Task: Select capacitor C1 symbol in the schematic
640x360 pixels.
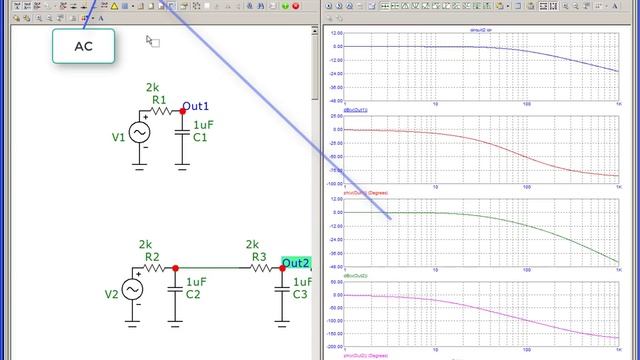Action: 182,132
